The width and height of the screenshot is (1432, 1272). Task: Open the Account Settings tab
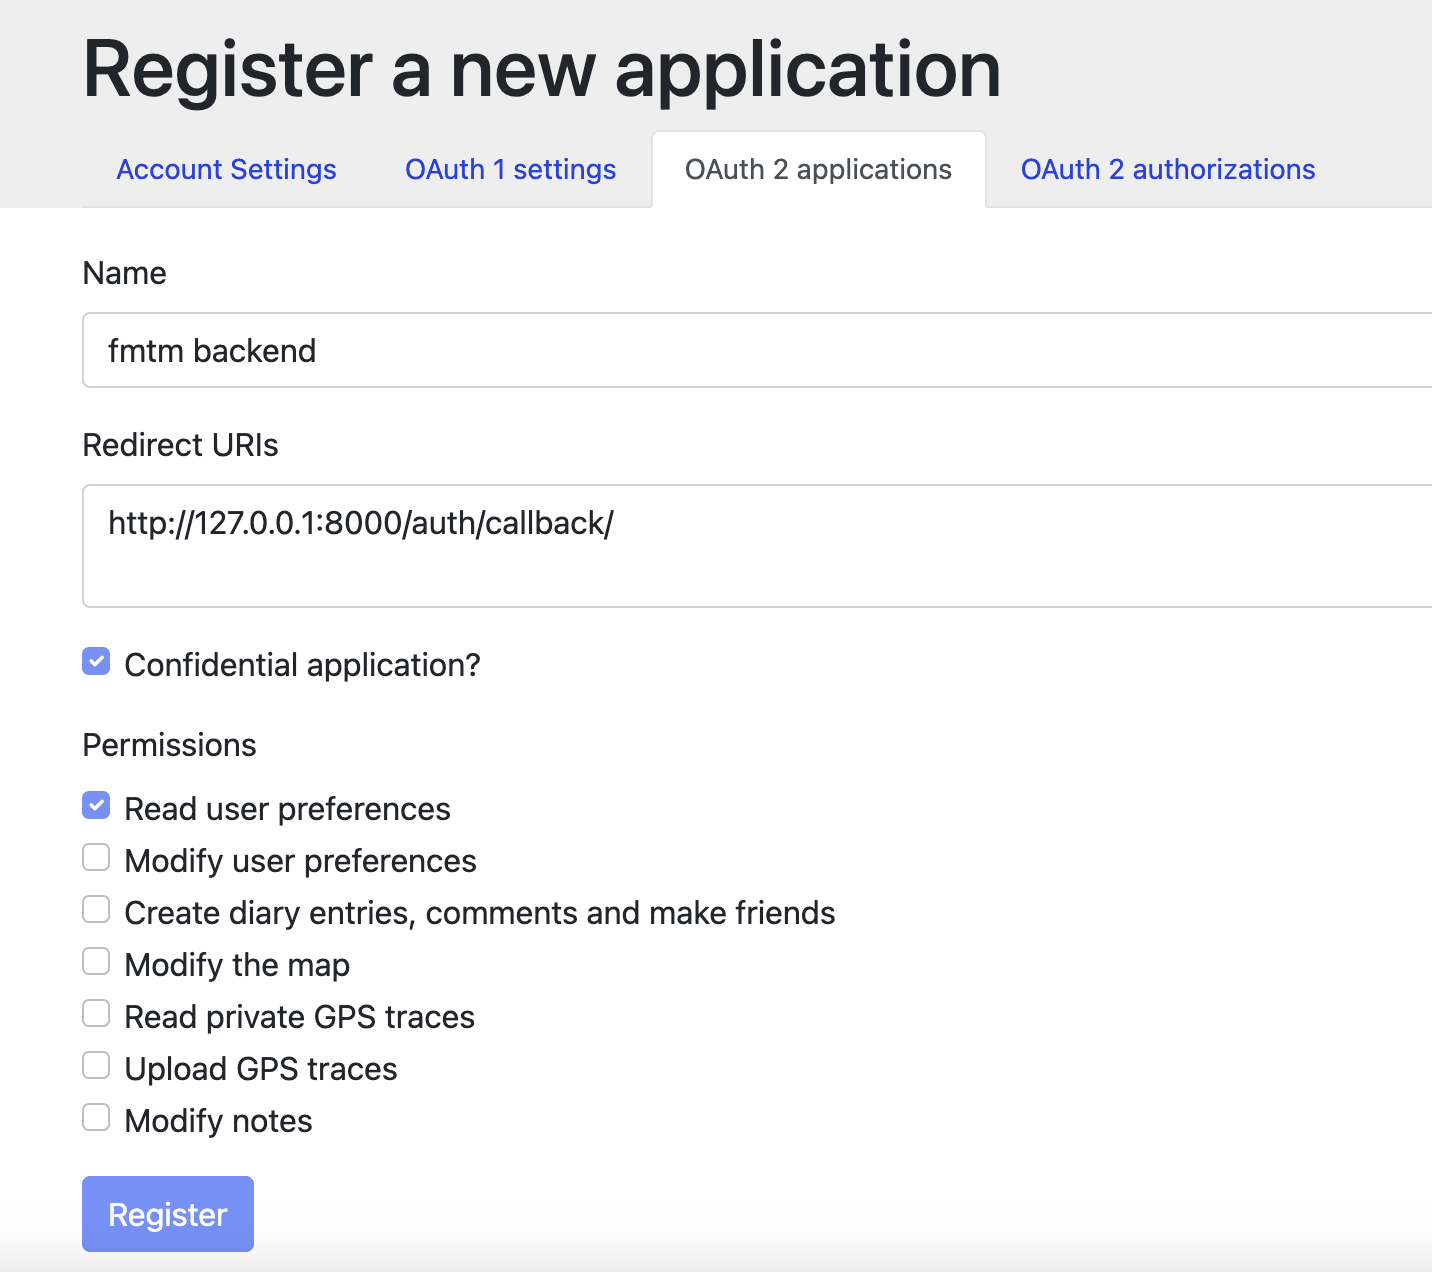click(226, 169)
